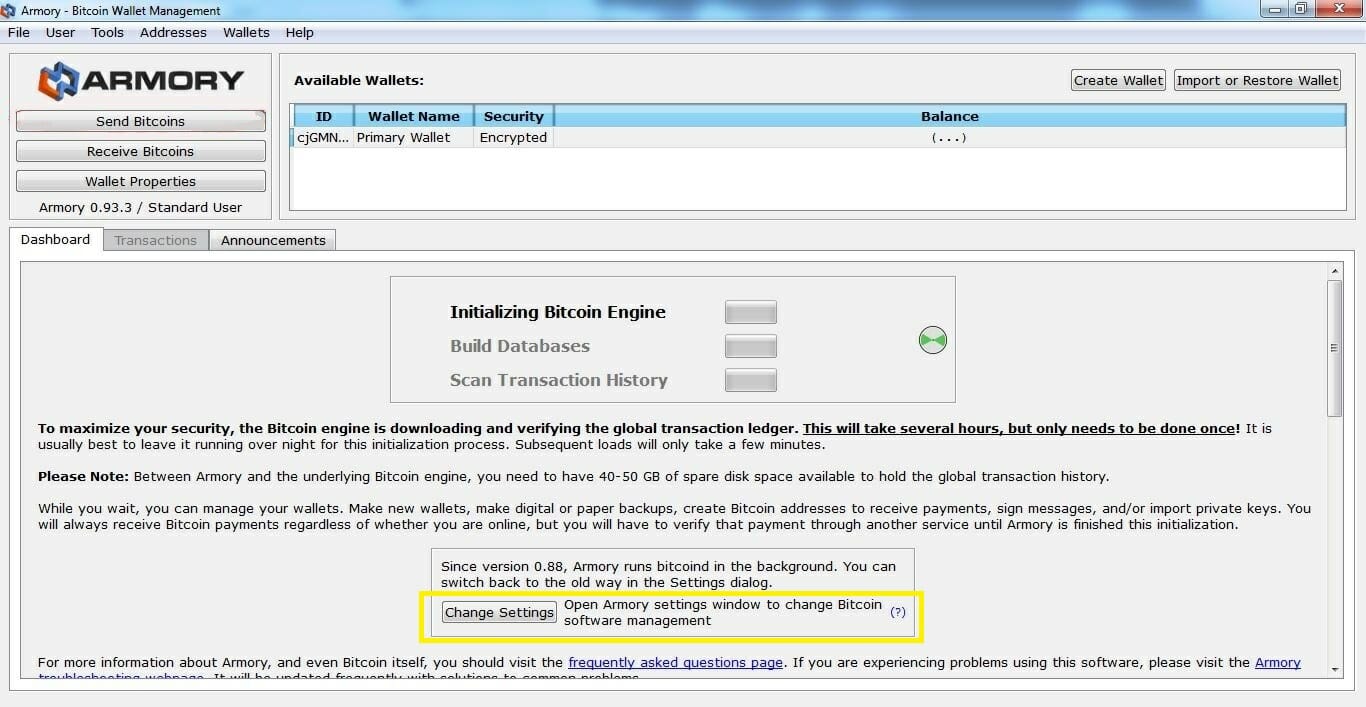Click the (...) balance cell
This screenshot has height=707, width=1366.
click(949, 138)
